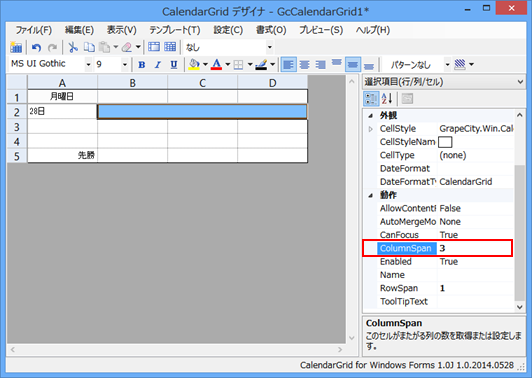
Task: Open the font size 9 dropdown
Action: tap(125, 64)
